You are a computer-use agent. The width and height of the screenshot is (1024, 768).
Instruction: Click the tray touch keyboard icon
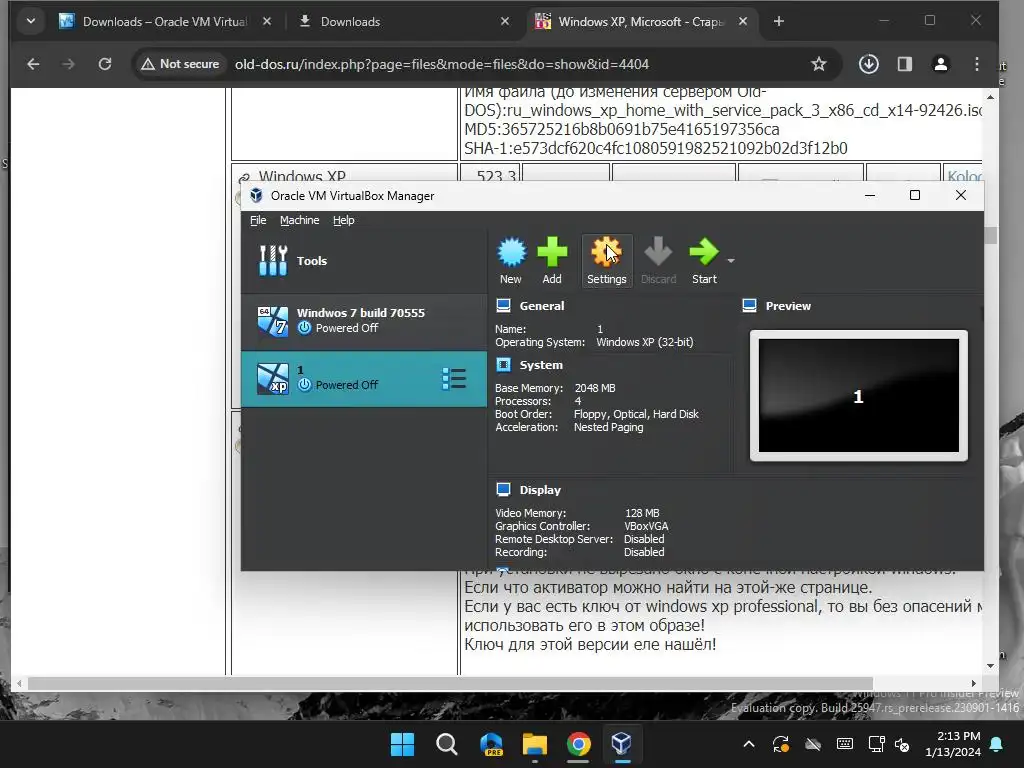click(x=844, y=744)
